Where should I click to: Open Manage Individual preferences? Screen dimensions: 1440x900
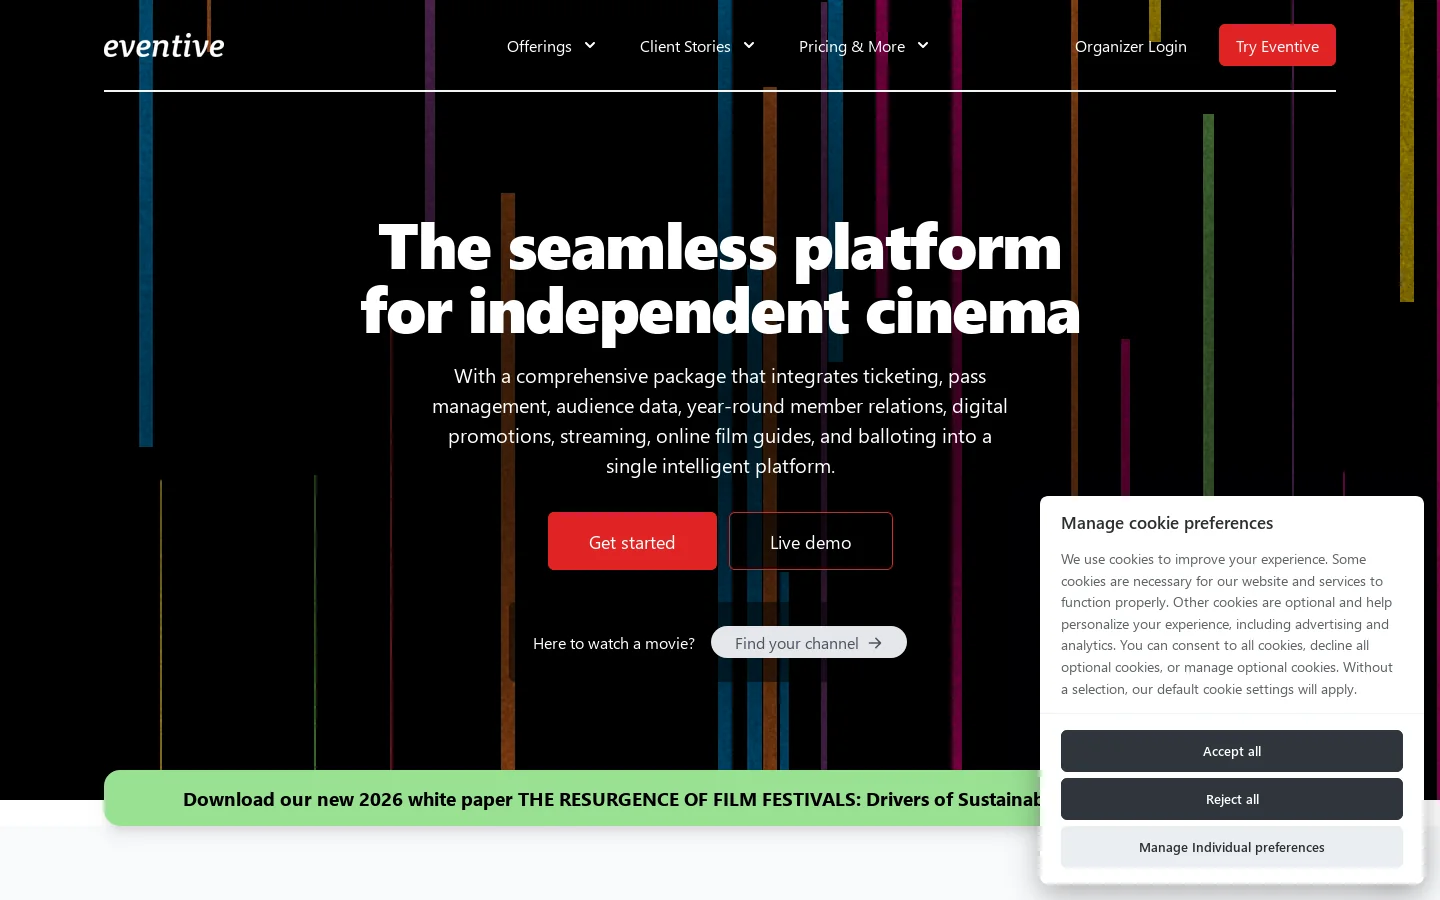point(1232,847)
